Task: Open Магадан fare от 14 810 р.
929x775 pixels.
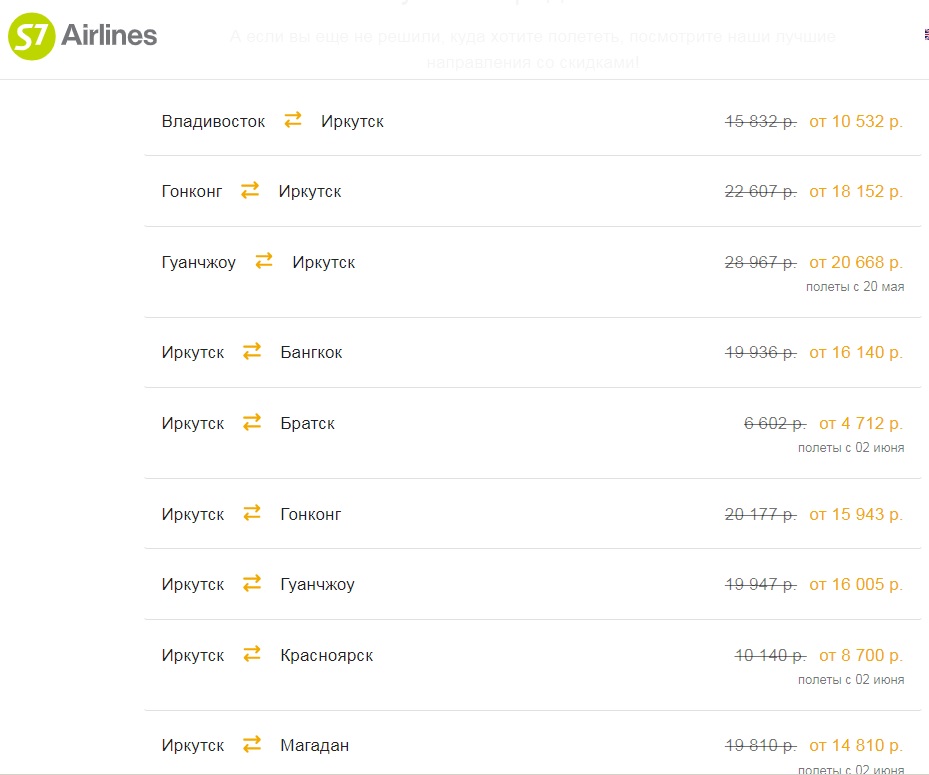Action: coord(856,745)
